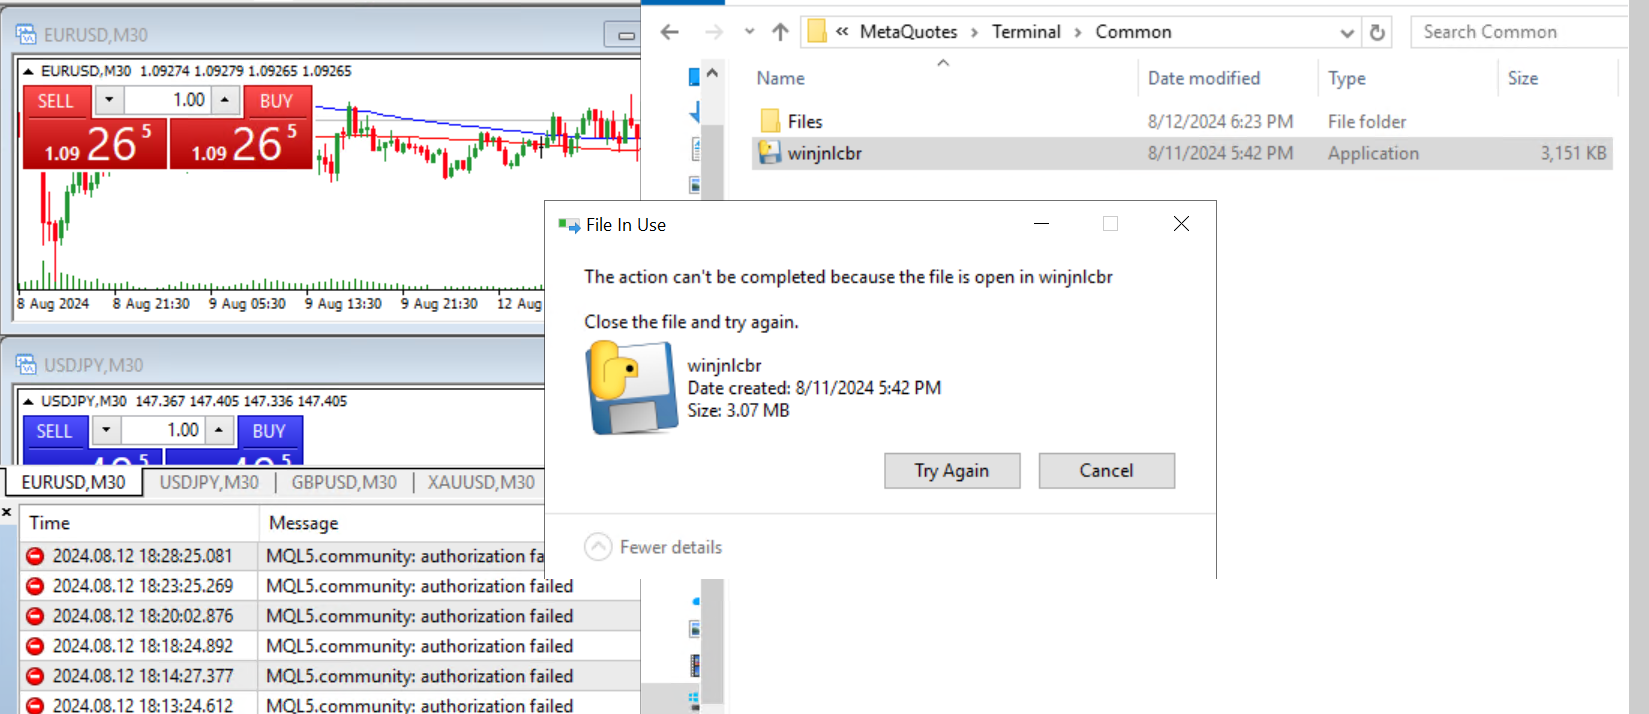Viewport: 1649px width, 714px height.
Task: Click Try Again in File In Use dialog
Action: click(952, 471)
